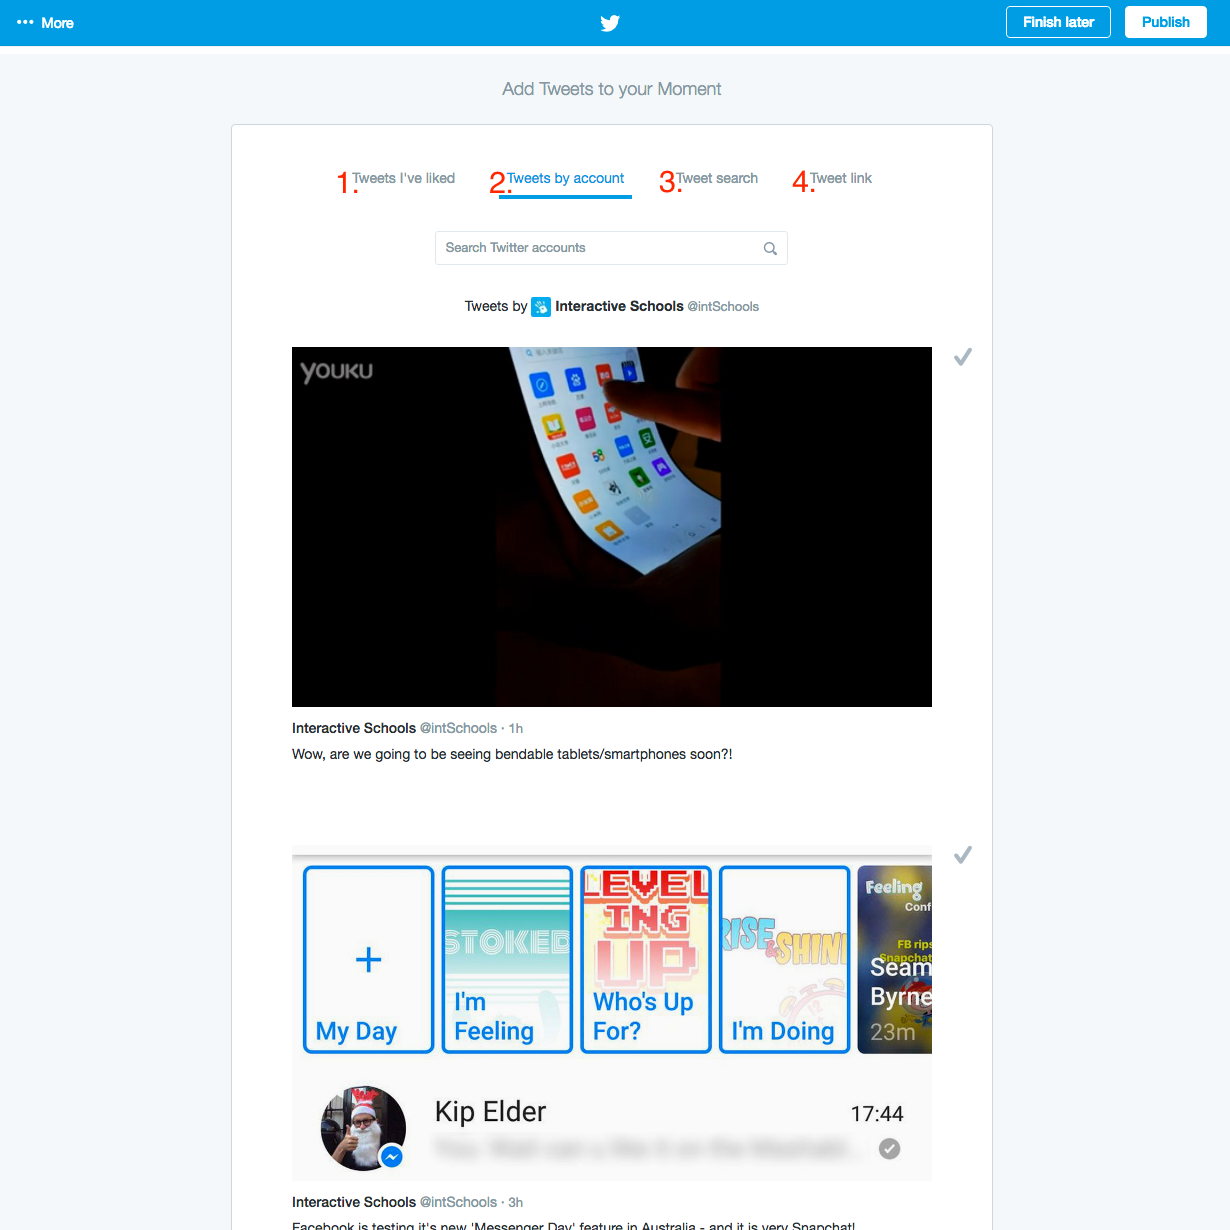Image resolution: width=1230 pixels, height=1230 pixels.
Task: Click the Kip Elder name text
Action: tap(490, 1112)
